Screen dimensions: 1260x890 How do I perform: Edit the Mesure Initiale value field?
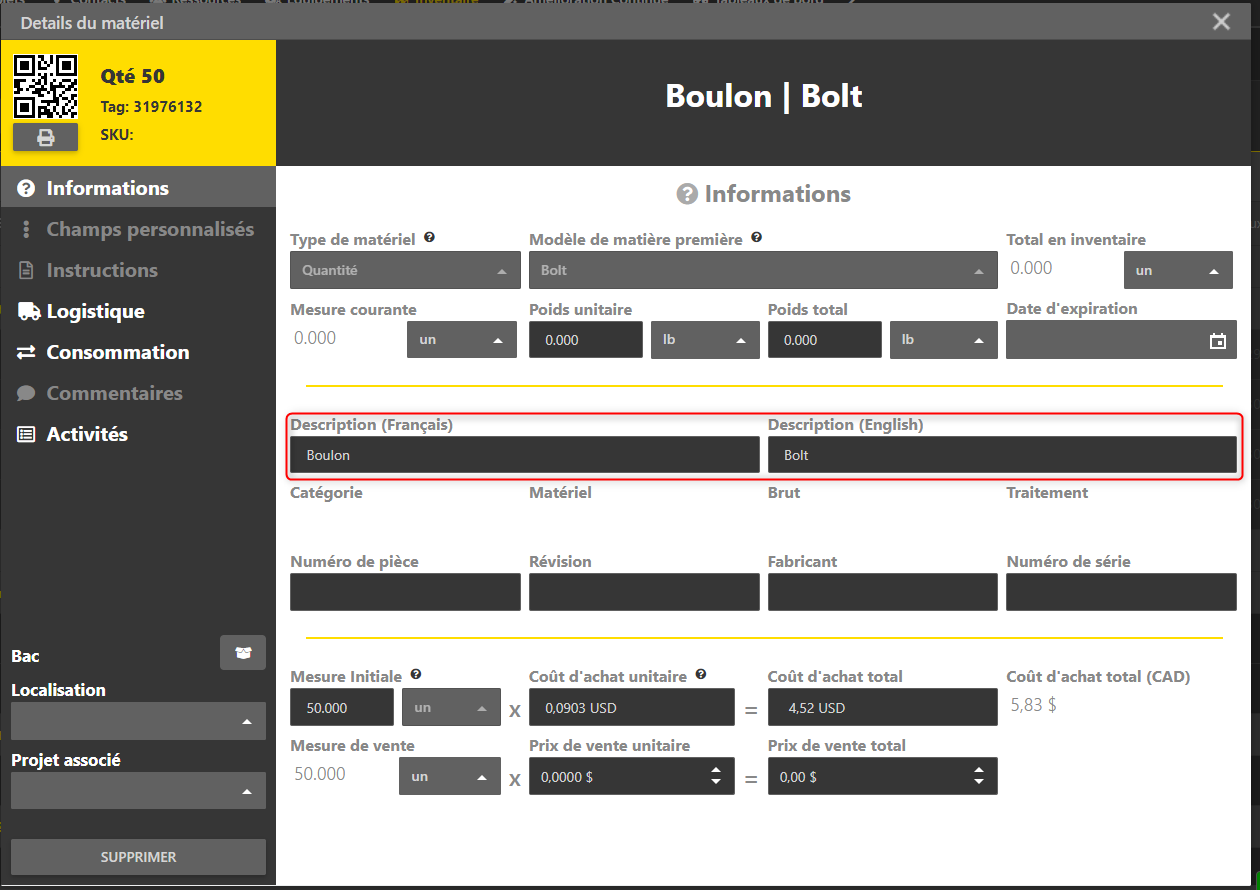342,707
